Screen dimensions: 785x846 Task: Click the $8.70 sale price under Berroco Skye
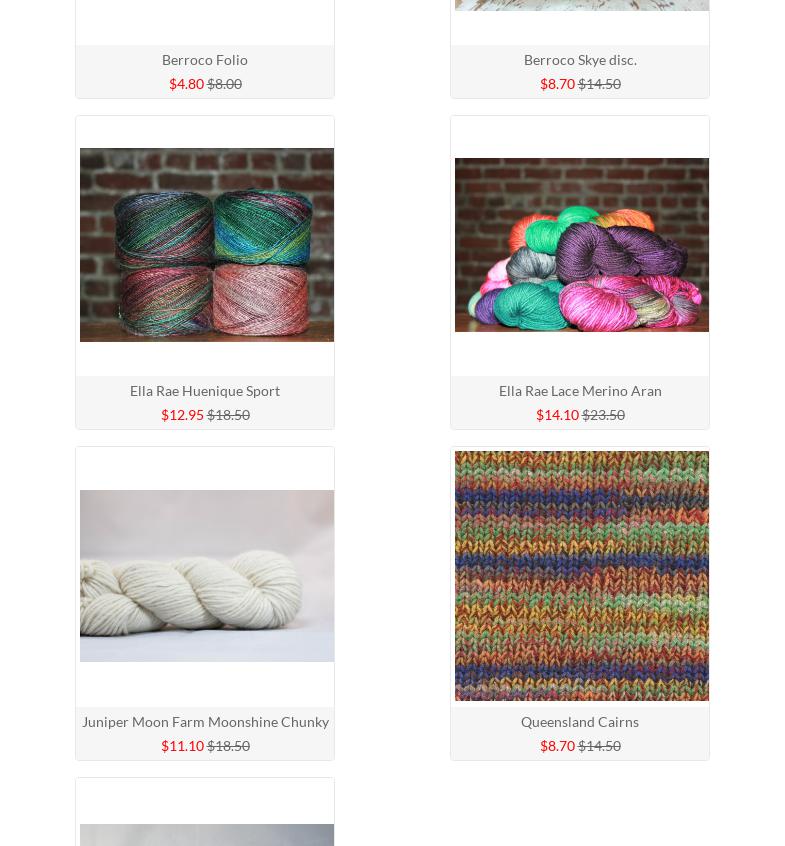pyautogui.click(x=557, y=84)
